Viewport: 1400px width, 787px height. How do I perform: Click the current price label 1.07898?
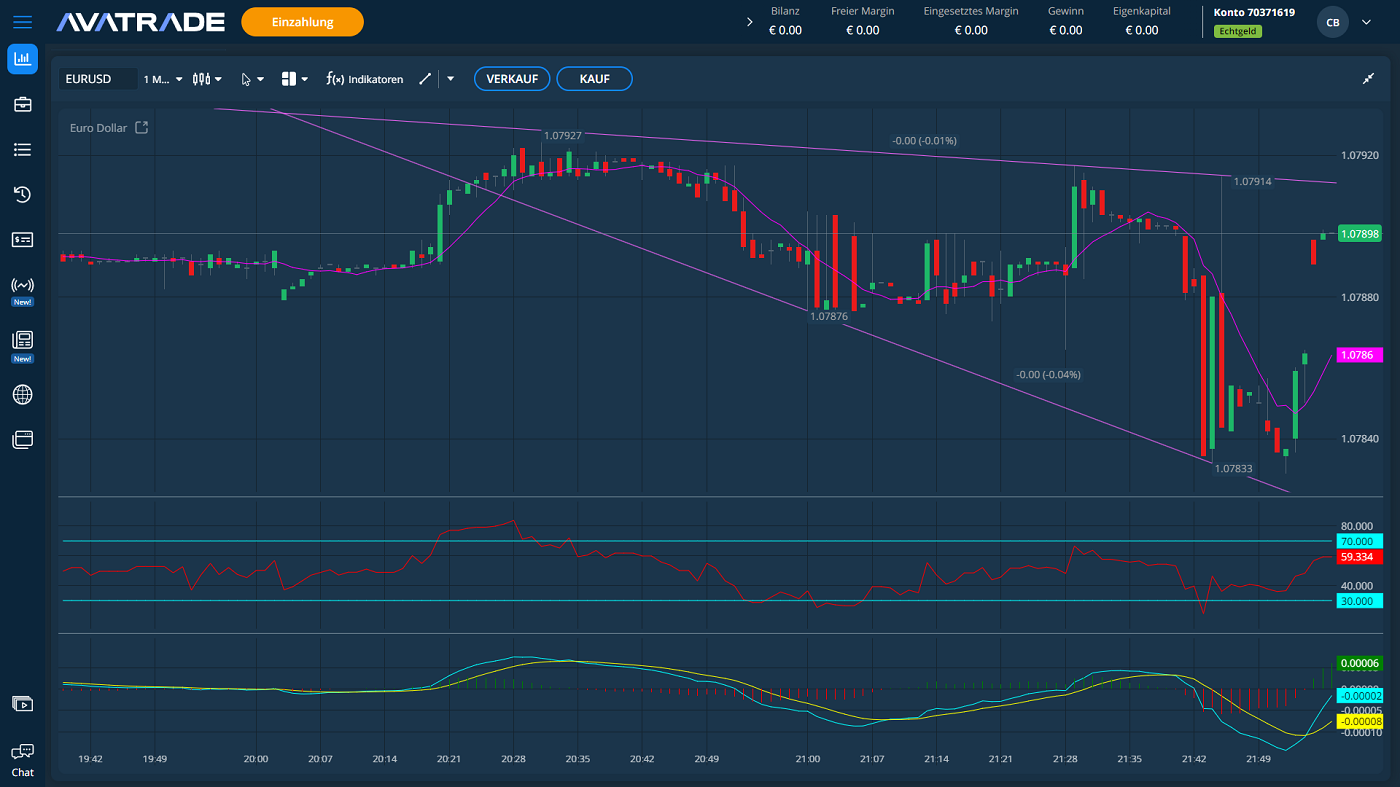click(1359, 234)
